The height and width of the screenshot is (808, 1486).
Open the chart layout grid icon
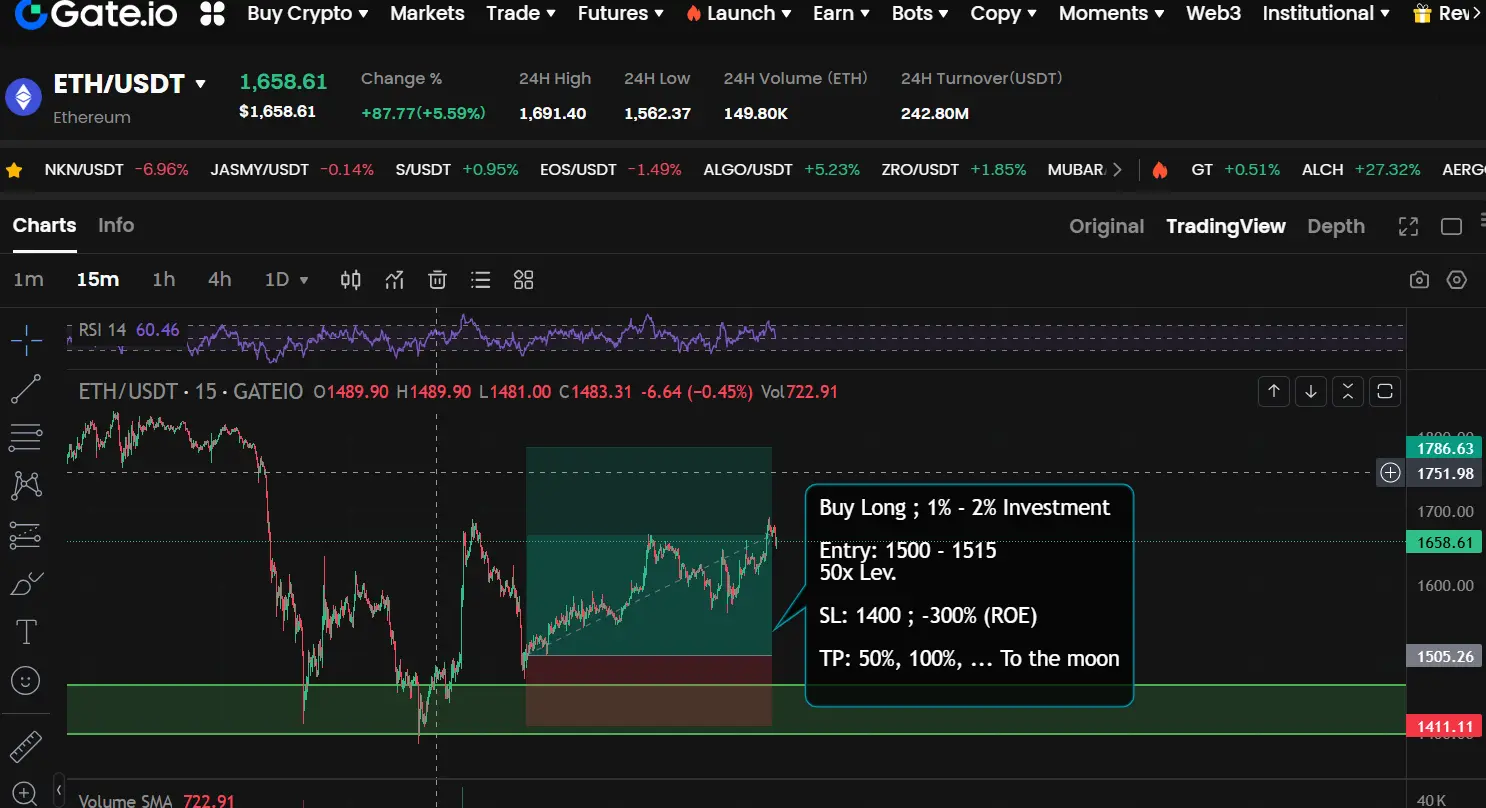(524, 280)
